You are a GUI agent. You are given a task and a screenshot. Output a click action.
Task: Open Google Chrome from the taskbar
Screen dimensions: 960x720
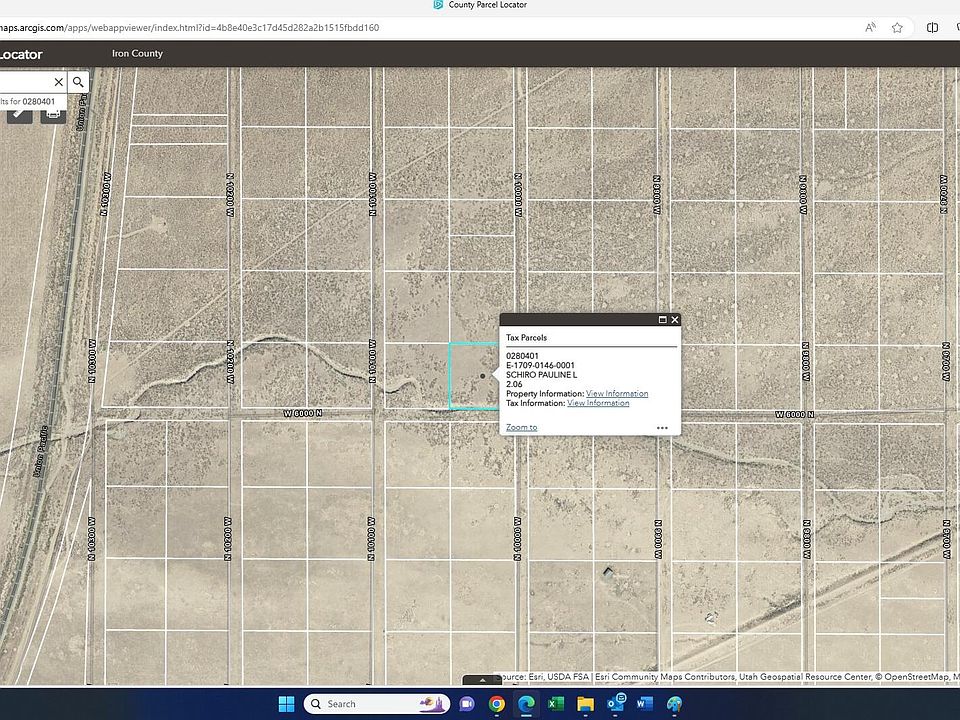coord(497,703)
